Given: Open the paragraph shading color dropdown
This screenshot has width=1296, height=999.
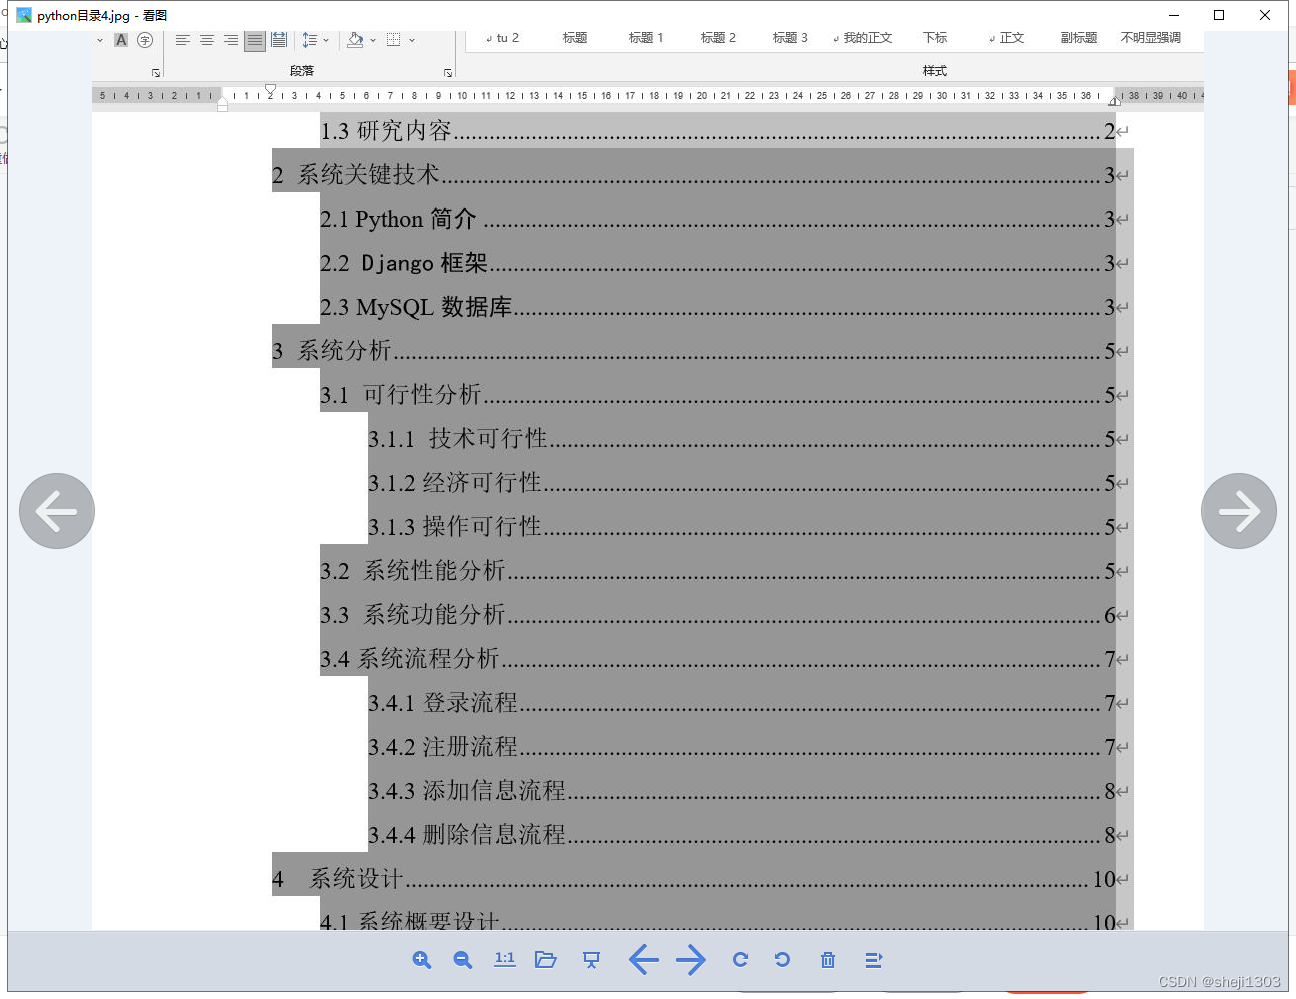Looking at the screenshot, I should coord(373,41).
